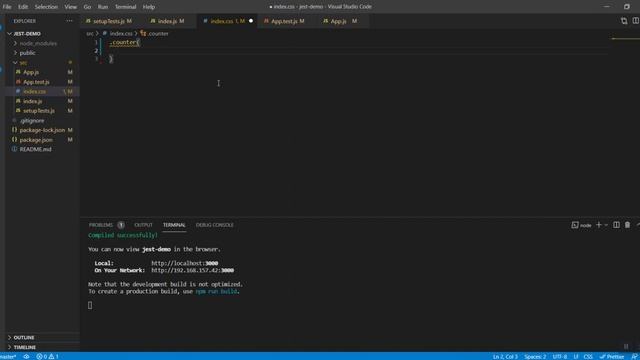Click the terminal input prompt
Image resolution: width=640 pixels, height=360 pixels.
90,305
